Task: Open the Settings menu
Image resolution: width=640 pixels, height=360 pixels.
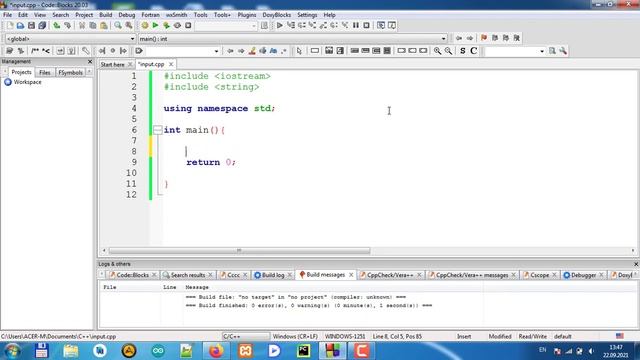Action: 307,15
